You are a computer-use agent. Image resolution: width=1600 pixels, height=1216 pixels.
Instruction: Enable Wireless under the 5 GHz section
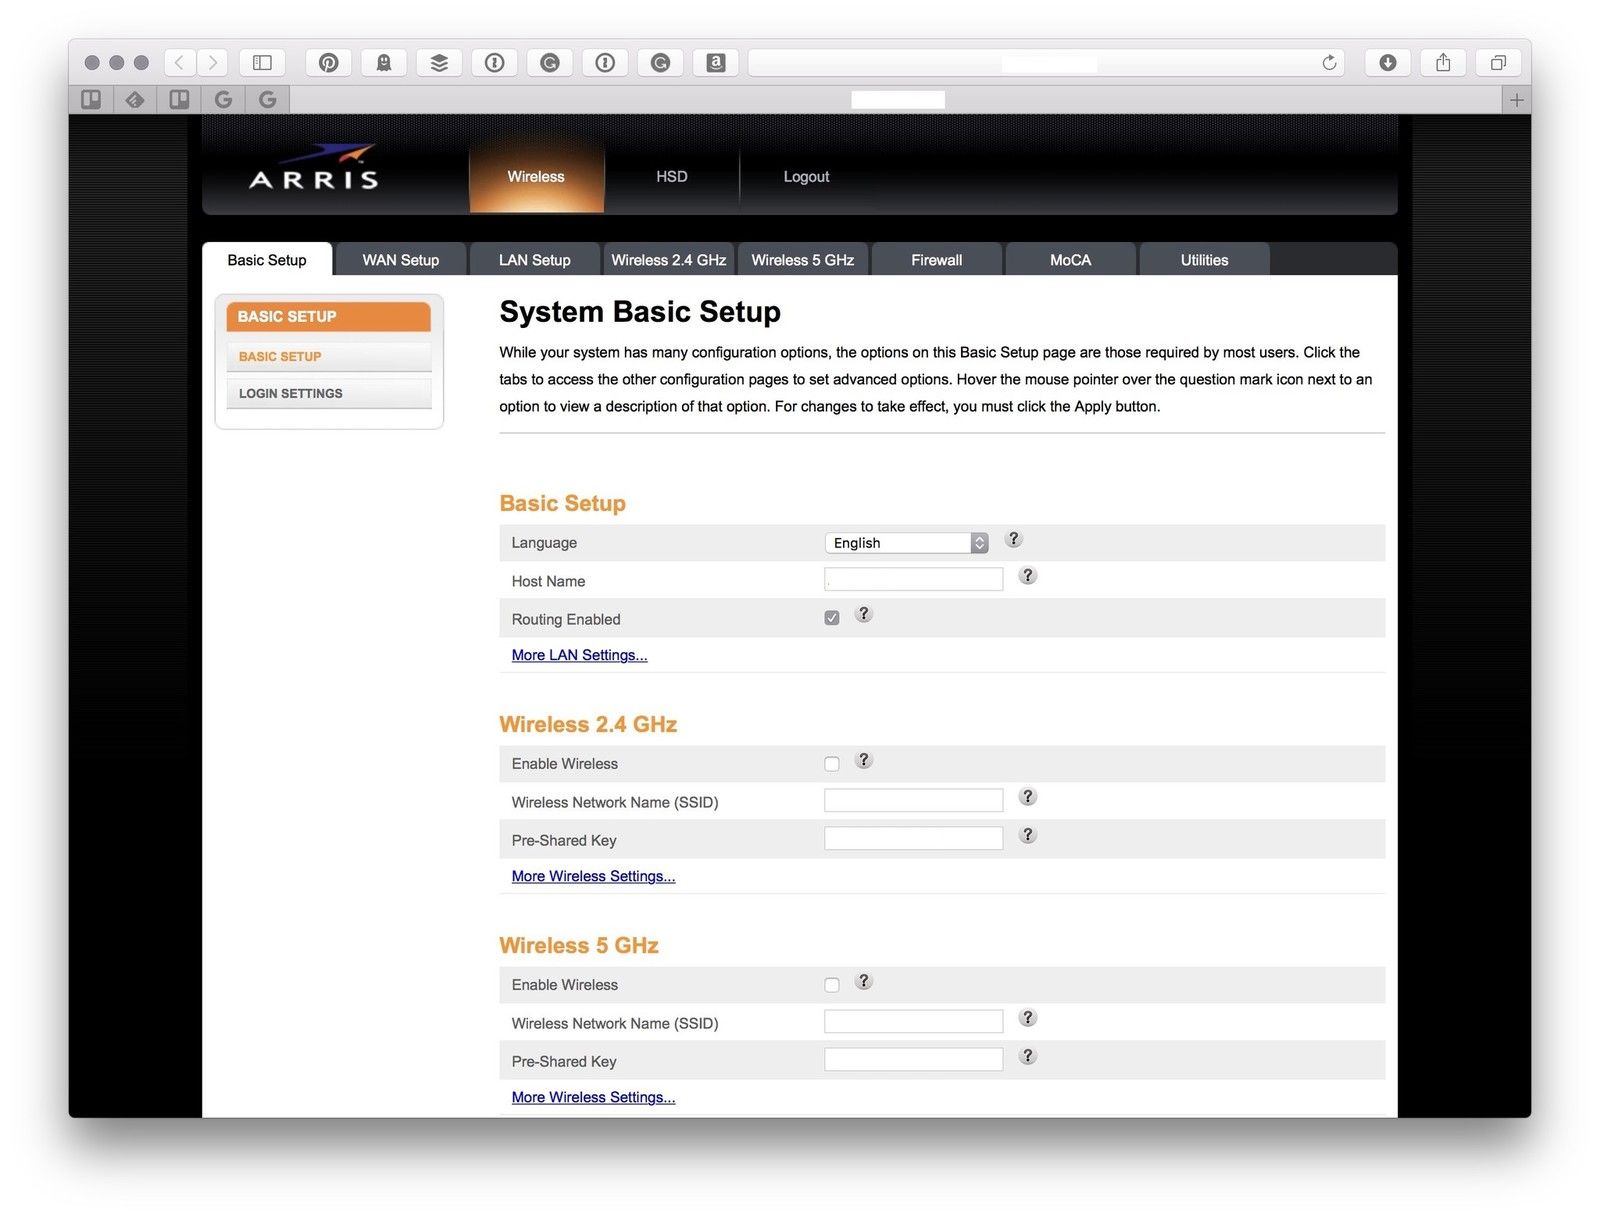click(832, 985)
